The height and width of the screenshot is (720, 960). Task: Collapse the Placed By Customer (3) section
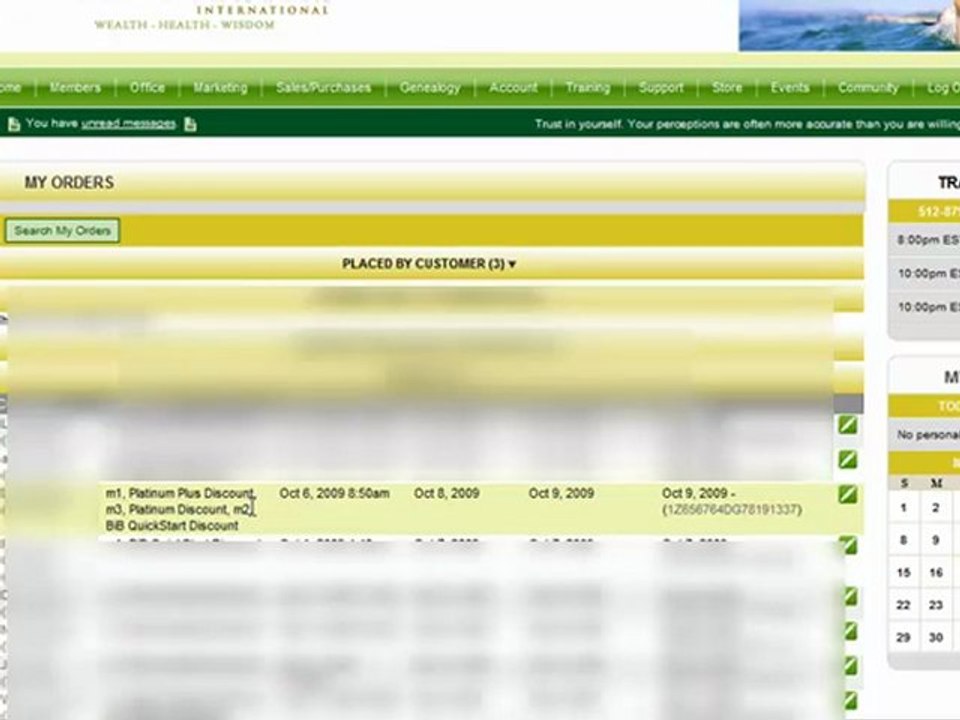point(429,264)
